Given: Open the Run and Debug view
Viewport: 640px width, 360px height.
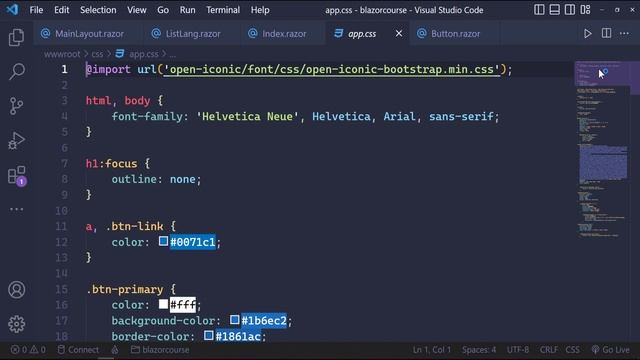Looking at the screenshot, I should pos(16,141).
